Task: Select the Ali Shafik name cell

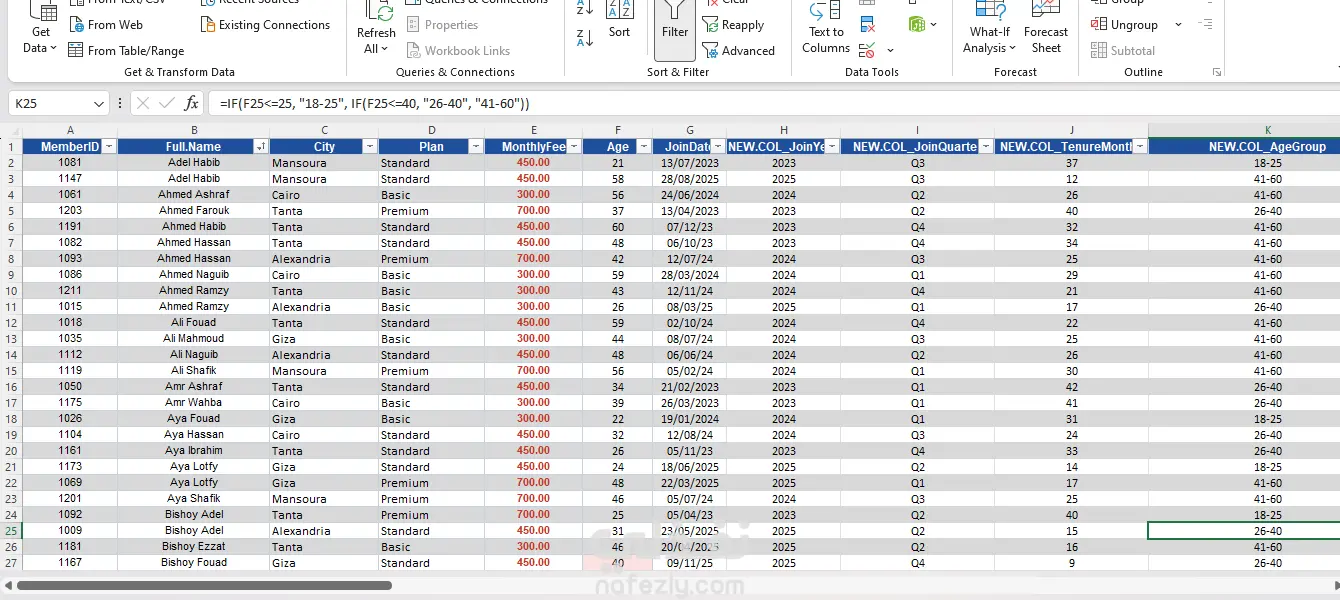Action: pyautogui.click(x=194, y=371)
